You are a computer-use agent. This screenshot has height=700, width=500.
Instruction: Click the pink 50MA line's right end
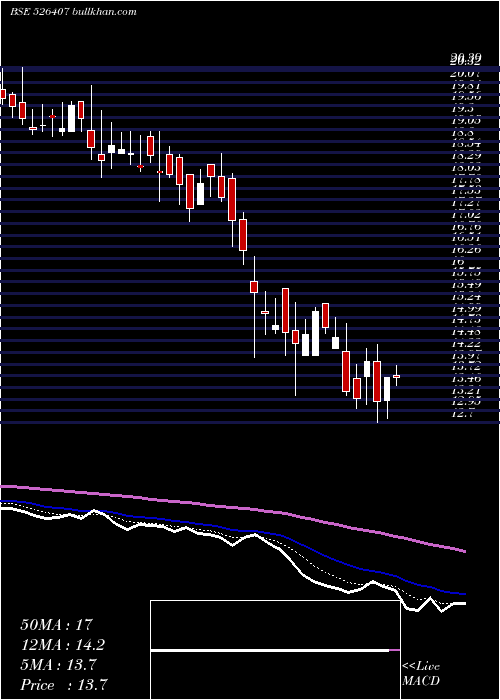point(464,551)
